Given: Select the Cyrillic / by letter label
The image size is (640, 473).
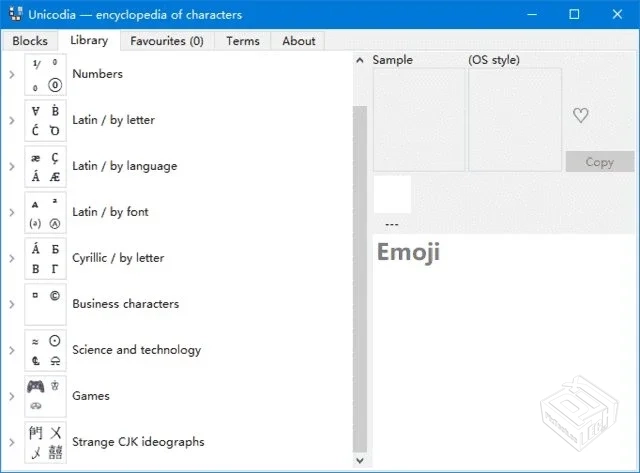Looking at the screenshot, I should tap(118, 258).
